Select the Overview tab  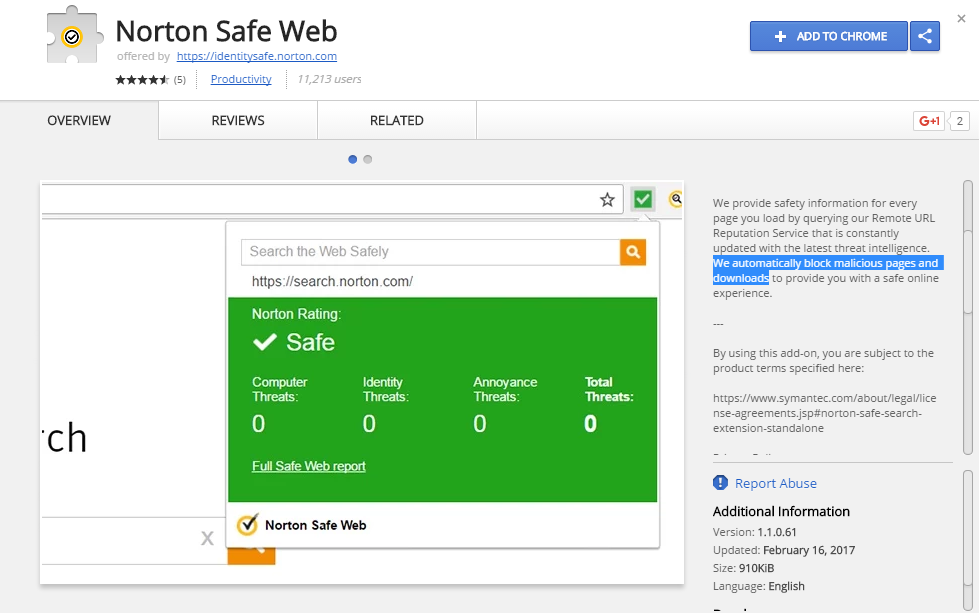pos(79,121)
